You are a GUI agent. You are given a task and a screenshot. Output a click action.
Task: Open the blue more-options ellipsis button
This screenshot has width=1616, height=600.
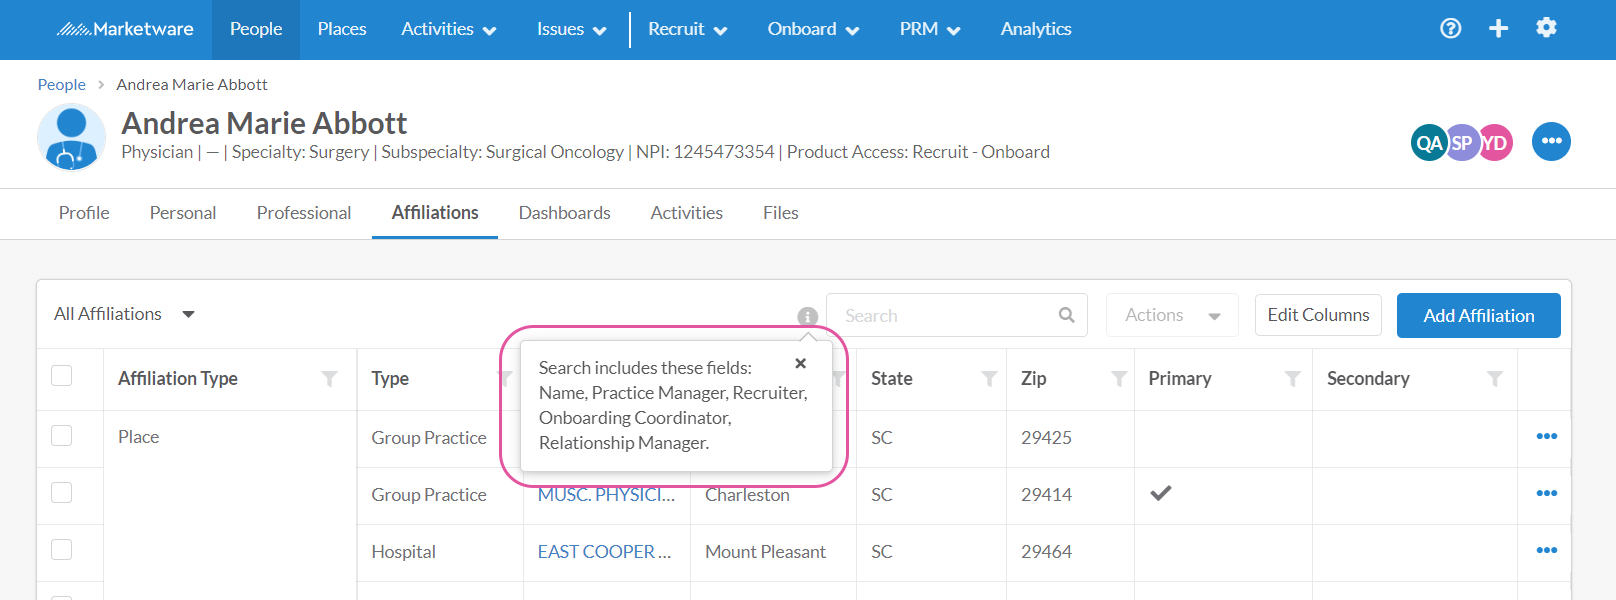[x=1551, y=141]
